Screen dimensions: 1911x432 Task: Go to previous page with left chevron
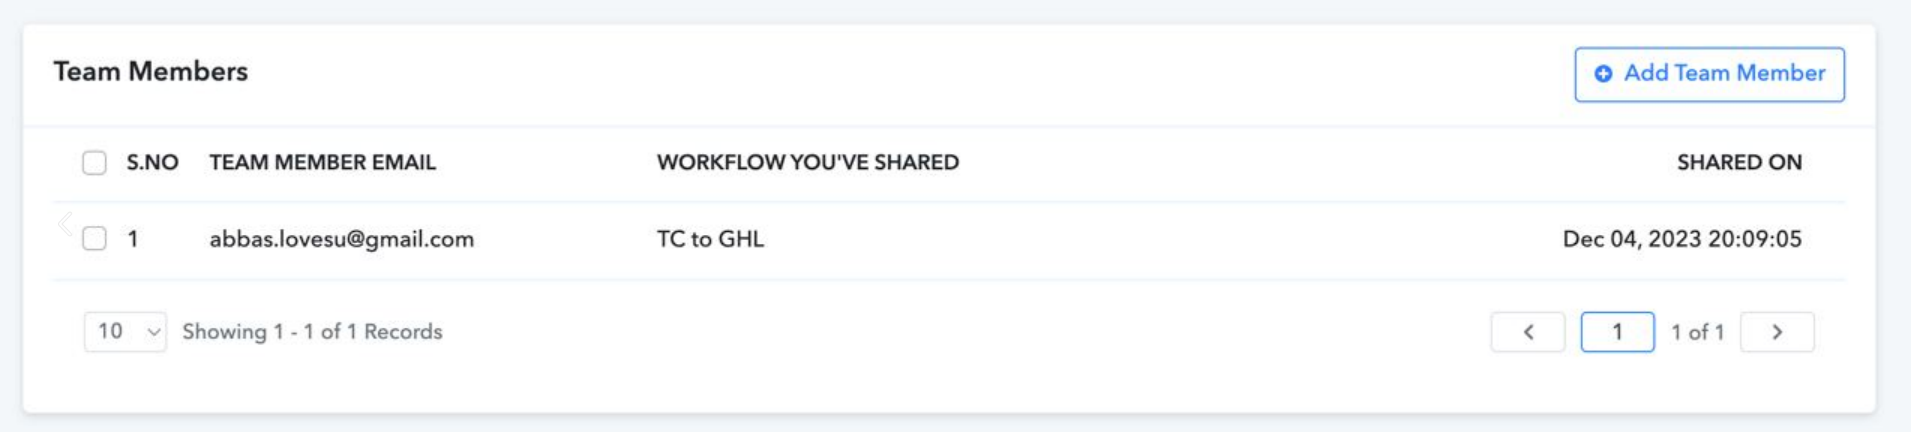pyautogui.click(x=1528, y=332)
